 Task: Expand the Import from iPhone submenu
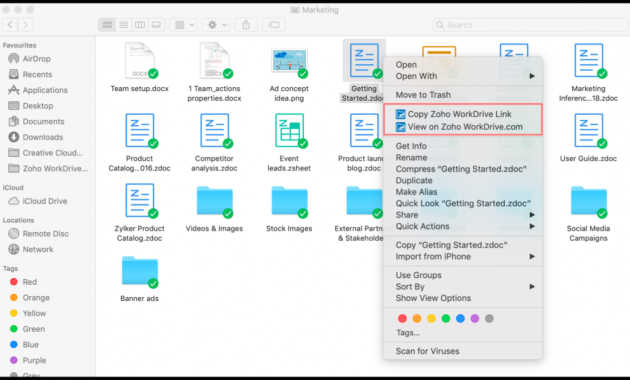coord(463,256)
